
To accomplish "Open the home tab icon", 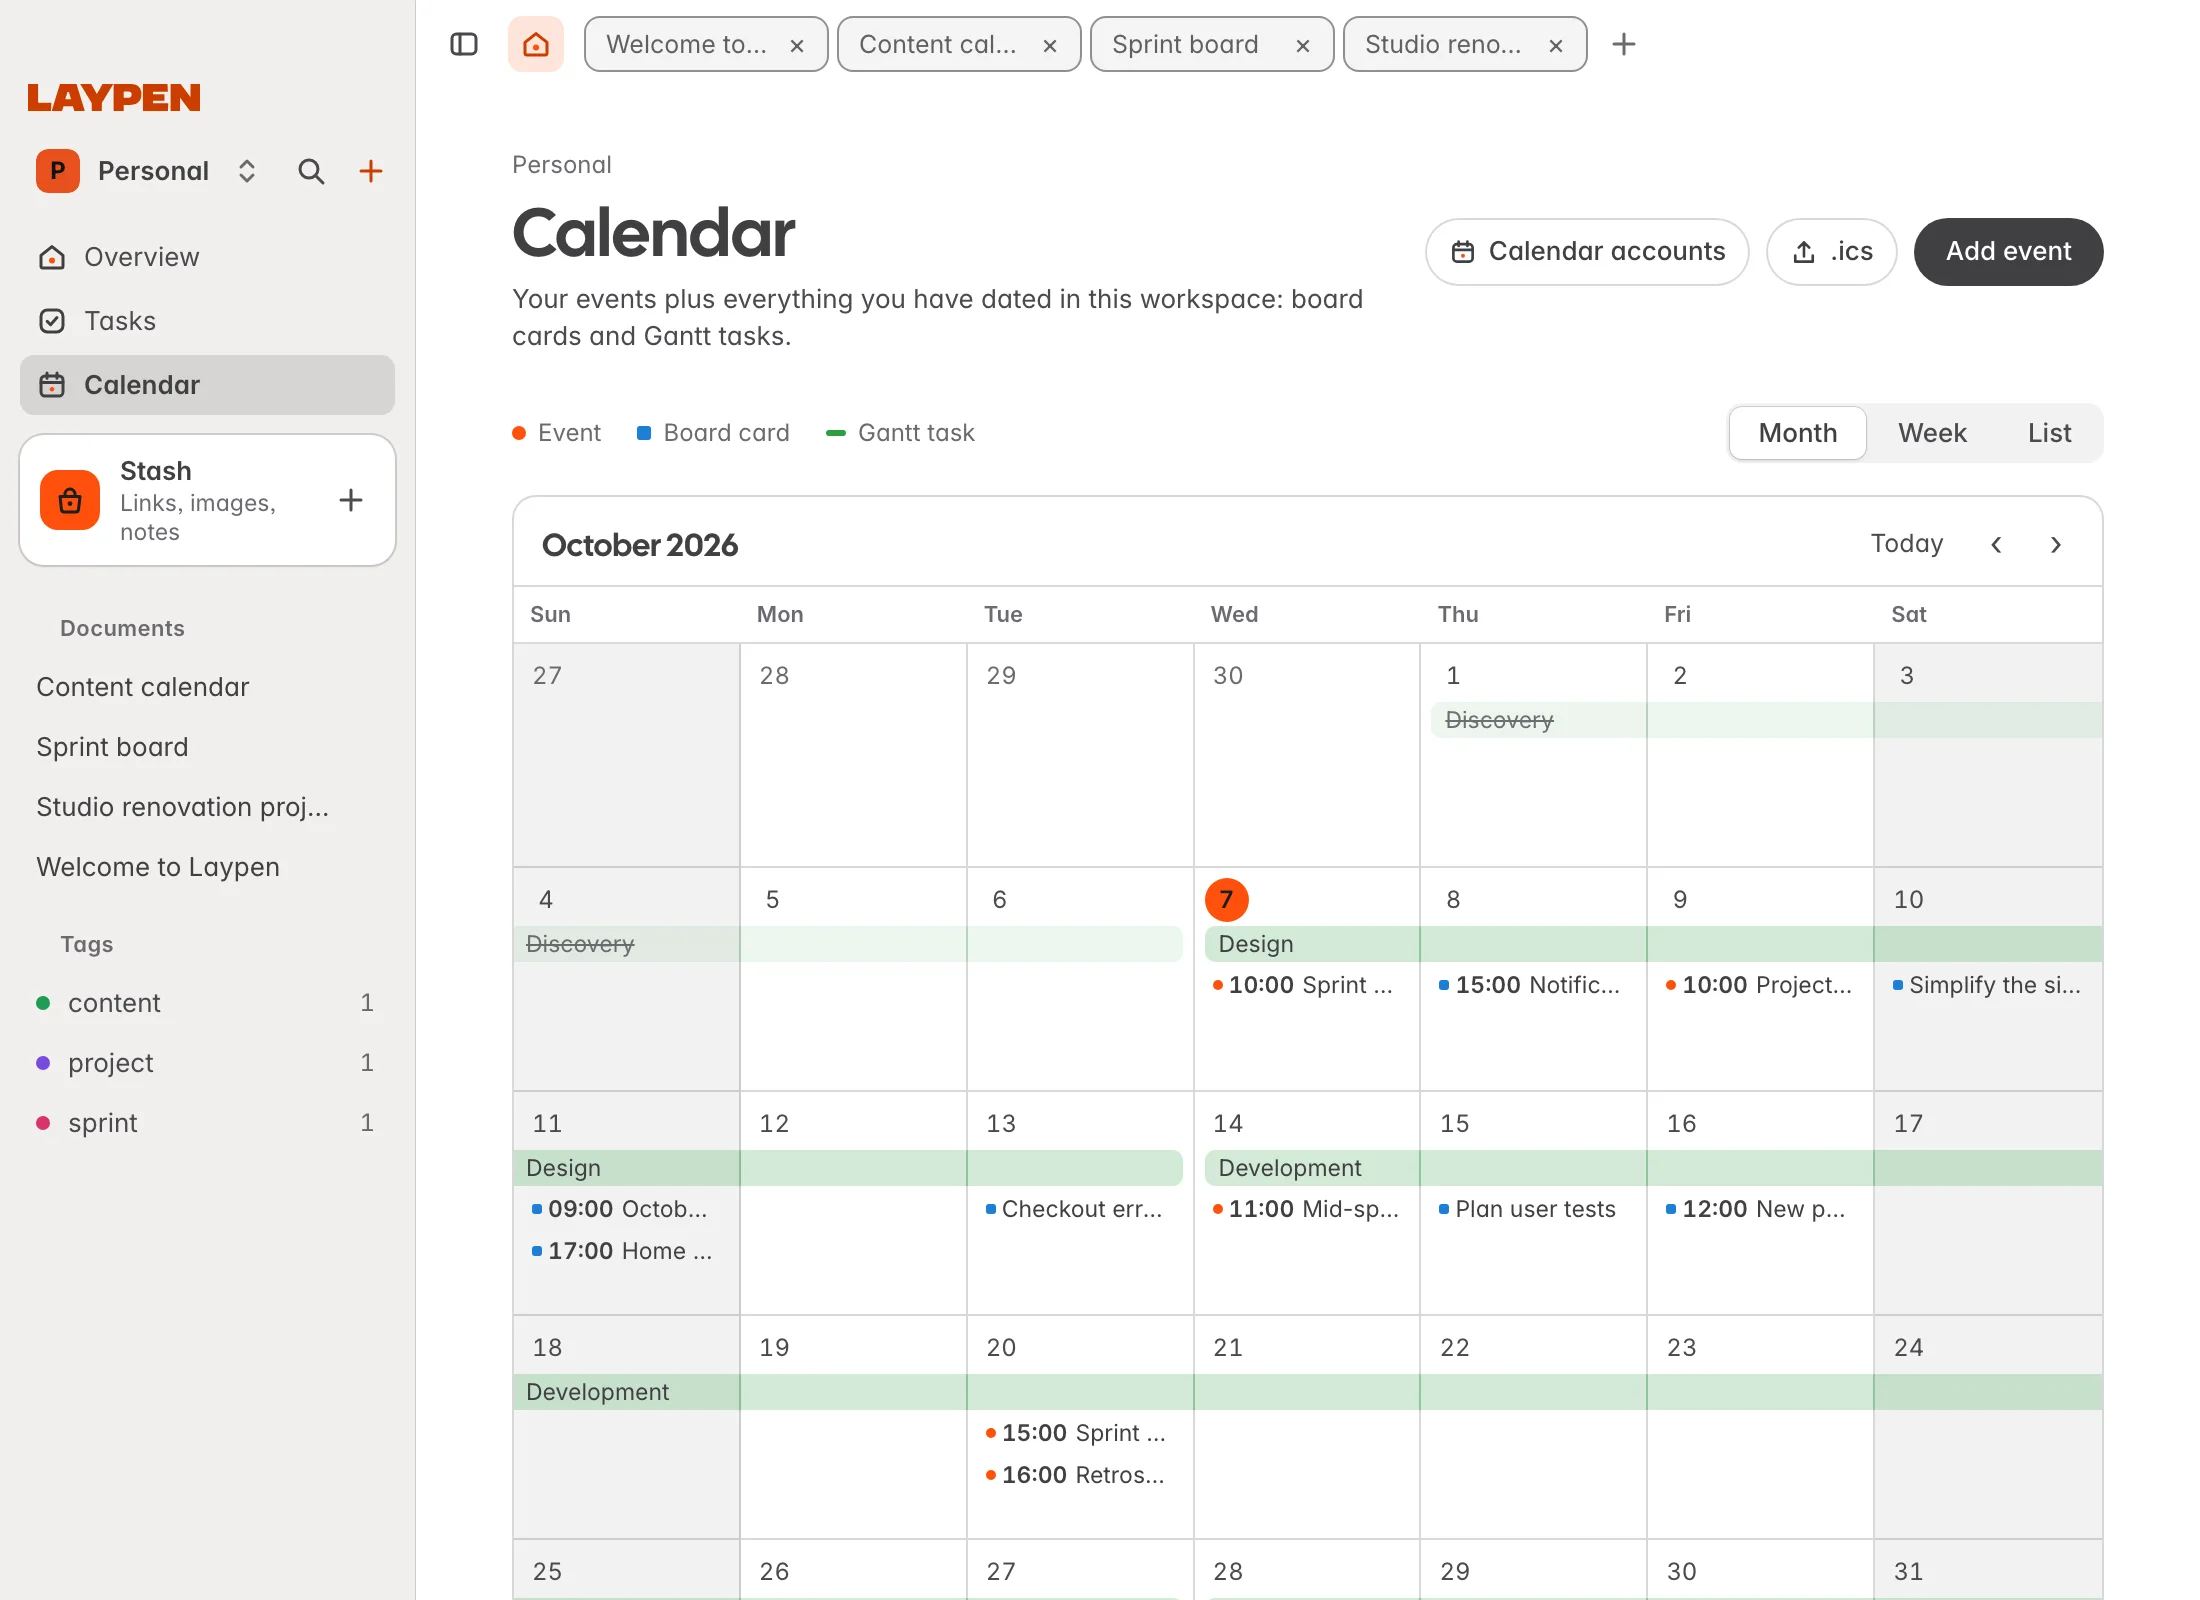I will (536, 44).
